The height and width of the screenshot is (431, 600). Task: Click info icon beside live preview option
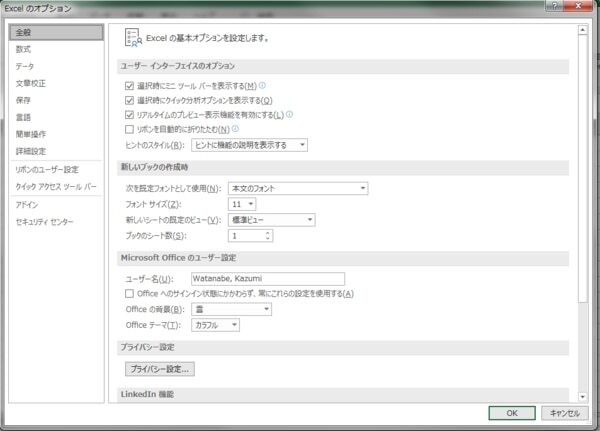tap(289, 115)
